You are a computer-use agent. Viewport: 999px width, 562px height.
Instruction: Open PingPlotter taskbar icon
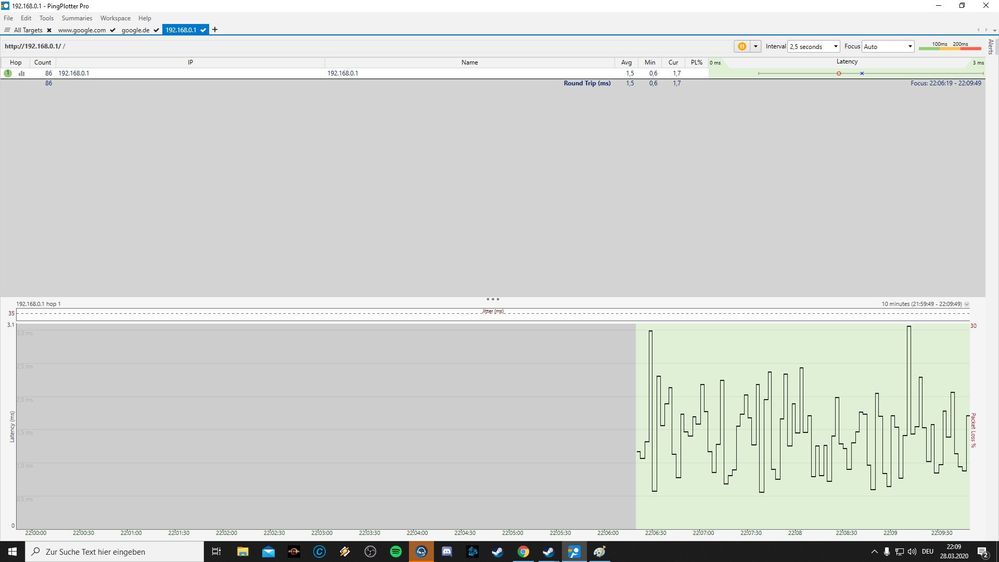(x=574, y=551)
